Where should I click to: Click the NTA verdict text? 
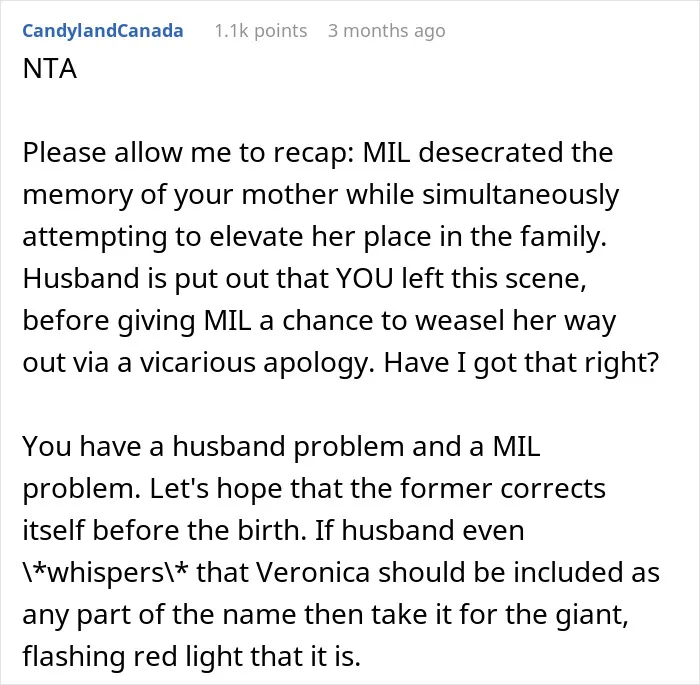click(50, 69)
